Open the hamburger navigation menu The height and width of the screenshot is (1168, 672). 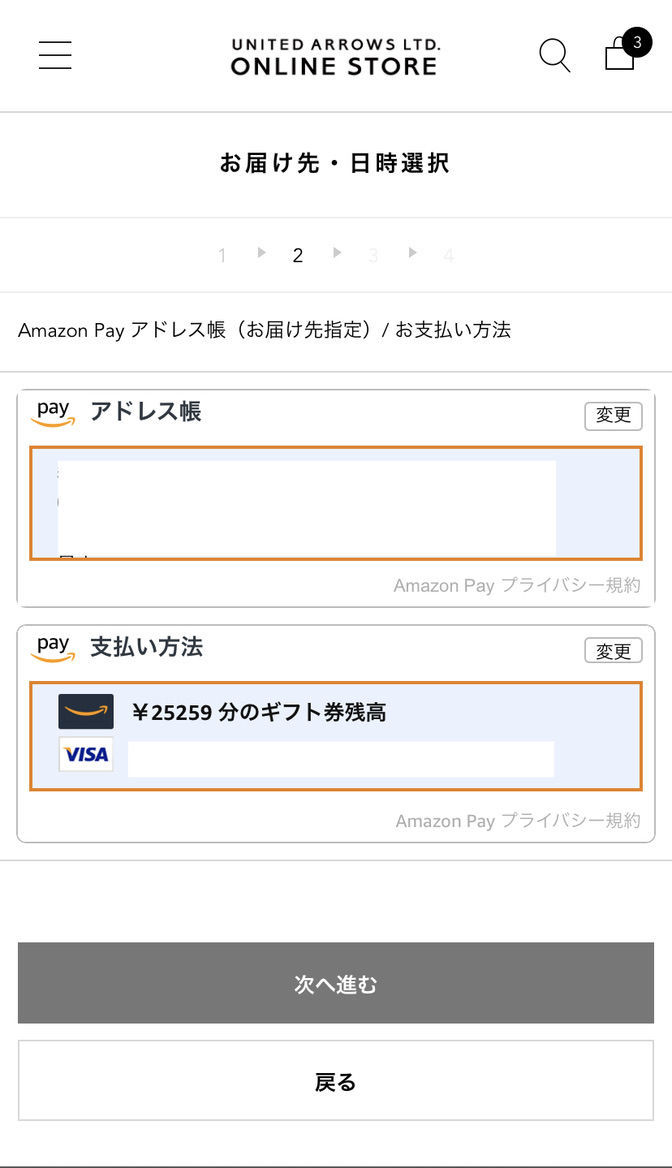[55, 55]
